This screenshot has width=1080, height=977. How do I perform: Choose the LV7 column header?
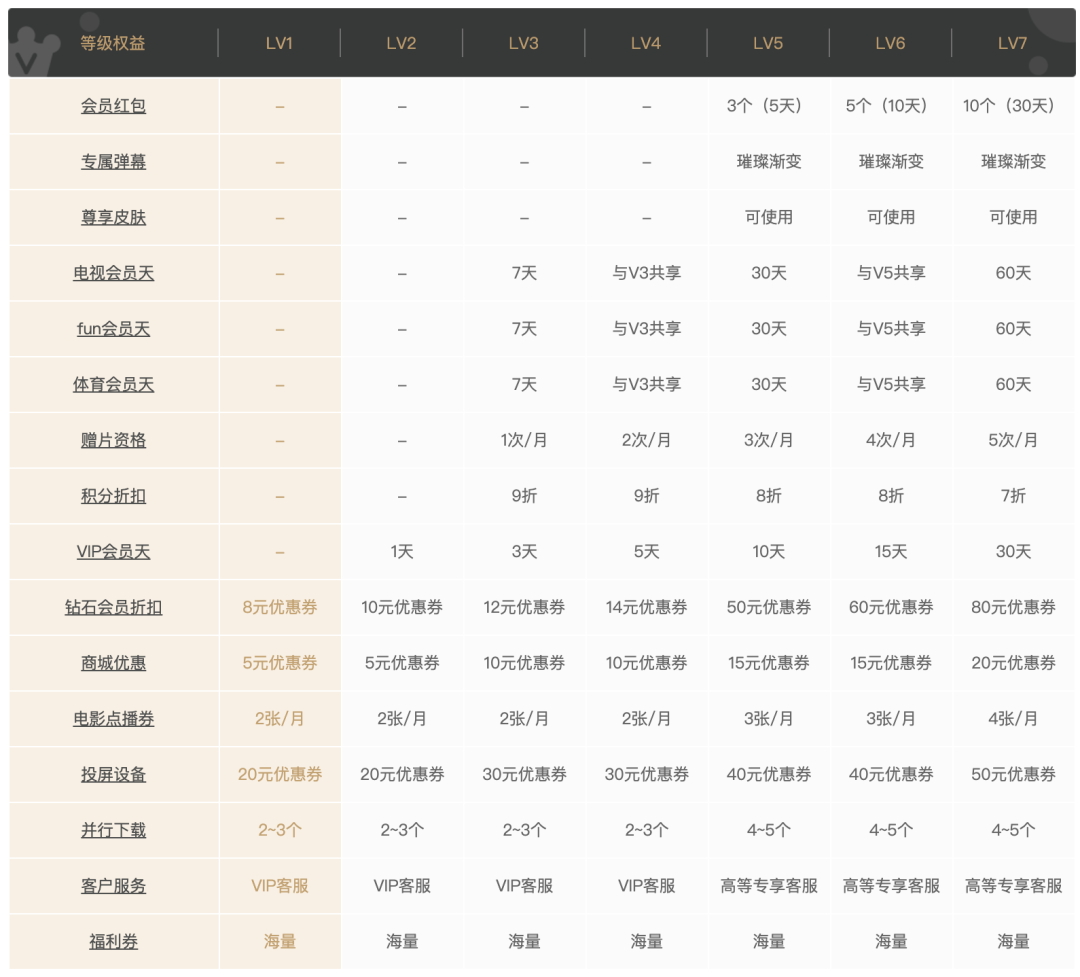tap(1012, 43)
